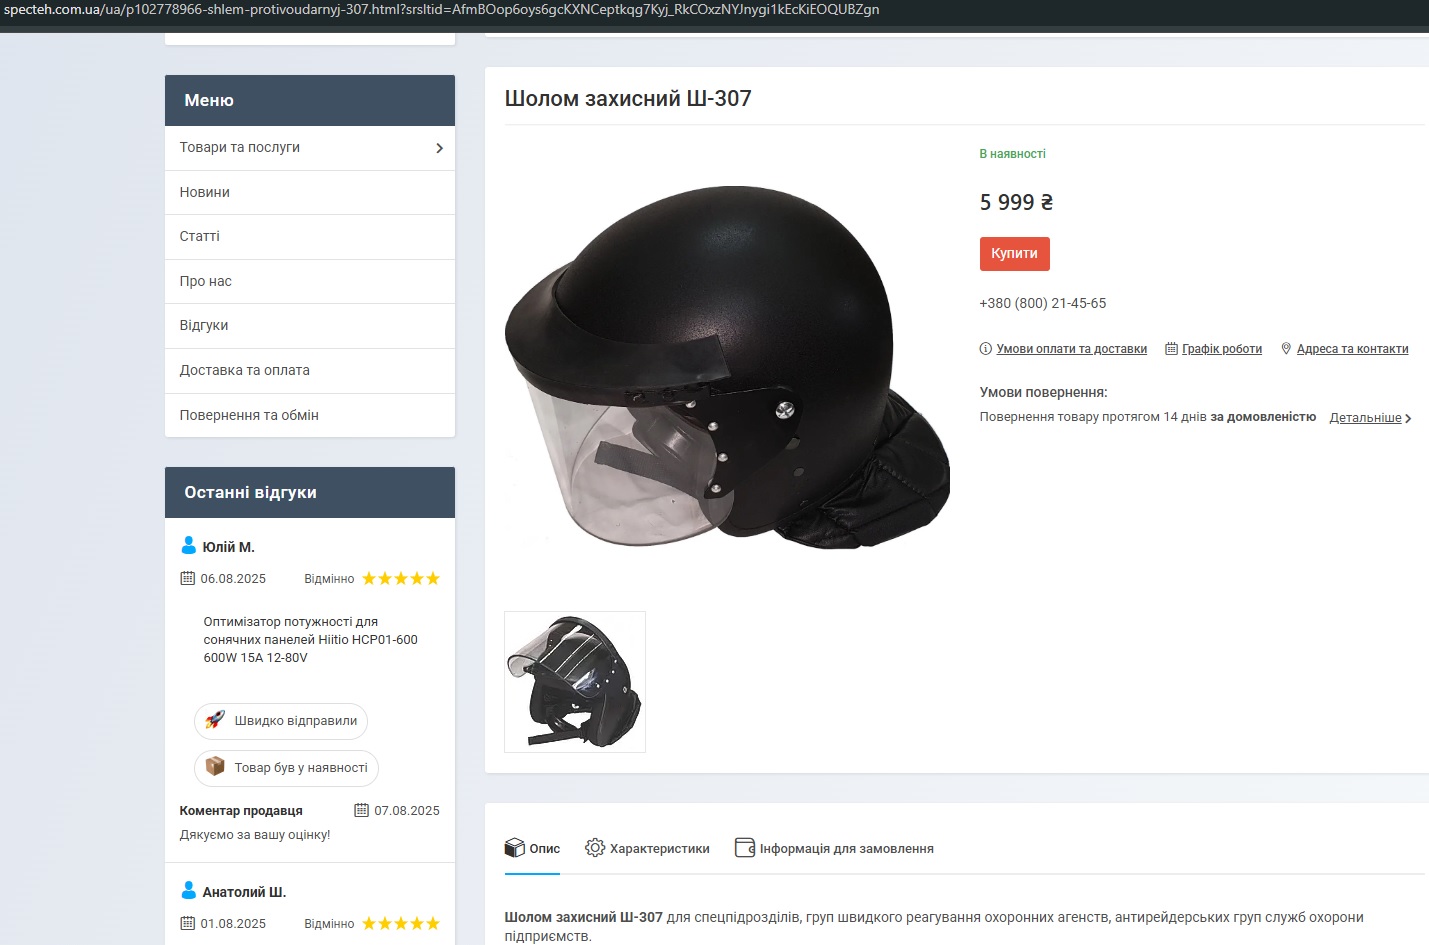The height and width of the screenshot is (945, 1429).
Task: Open the Адреса та контакти link
Action: click(x=1352, y=349)
